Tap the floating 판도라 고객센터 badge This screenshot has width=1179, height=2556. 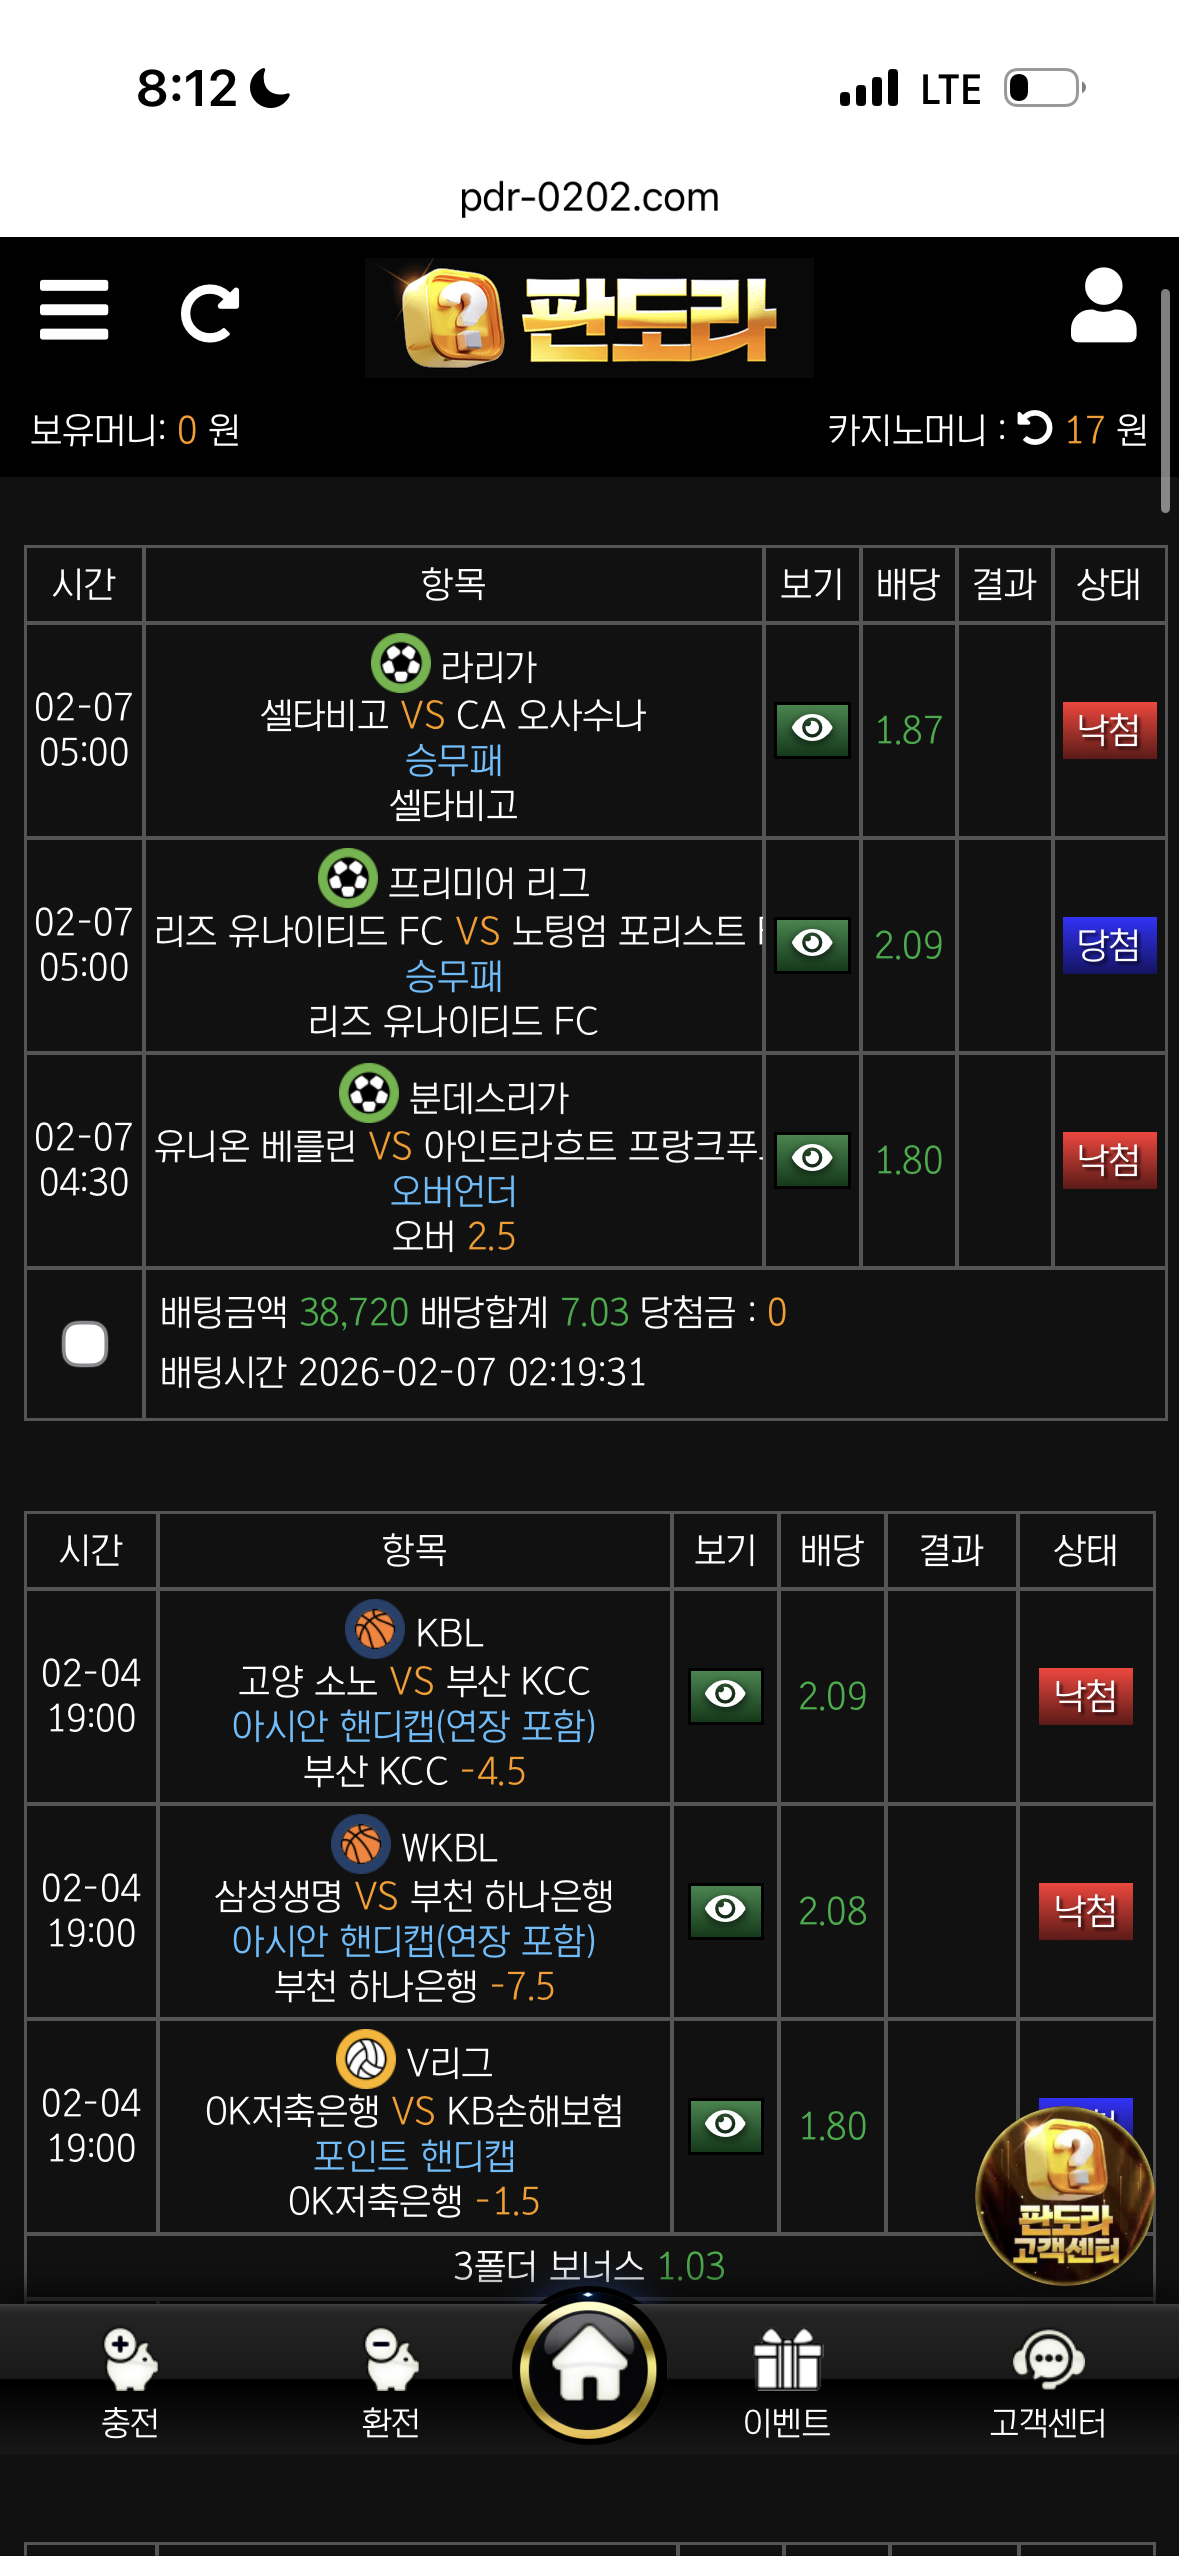coord(1065,2195)
